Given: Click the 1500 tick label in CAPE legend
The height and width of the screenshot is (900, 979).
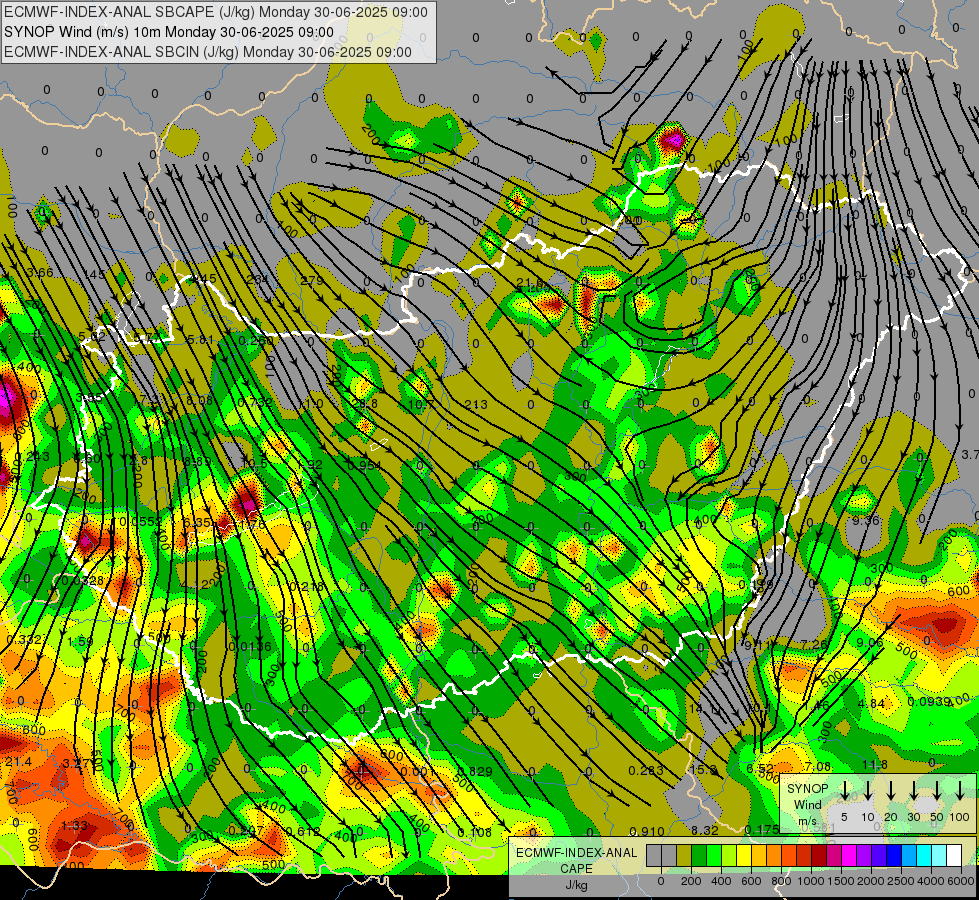Looking at the screenshot, I should (841, 881).
